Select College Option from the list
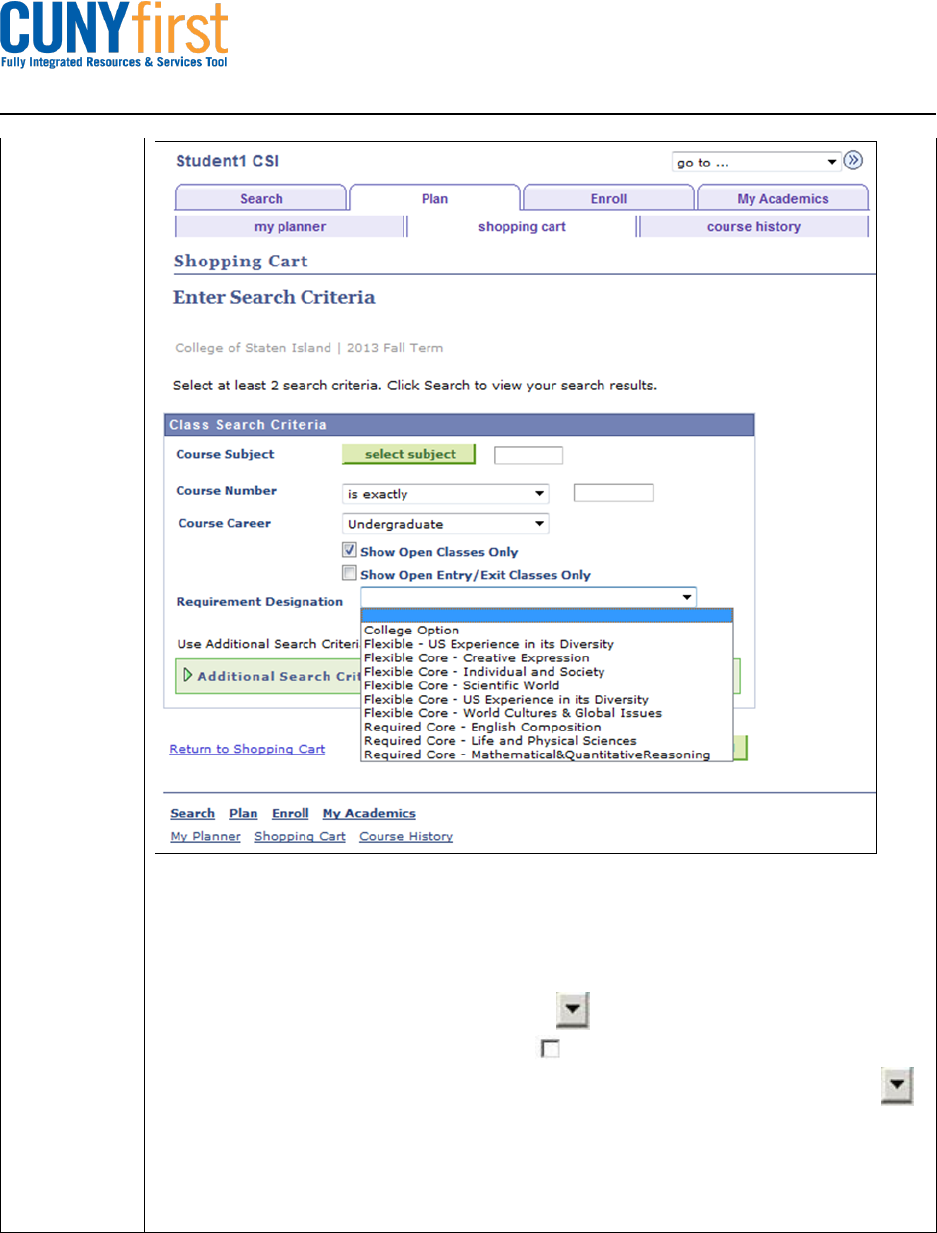 point(547,630)
